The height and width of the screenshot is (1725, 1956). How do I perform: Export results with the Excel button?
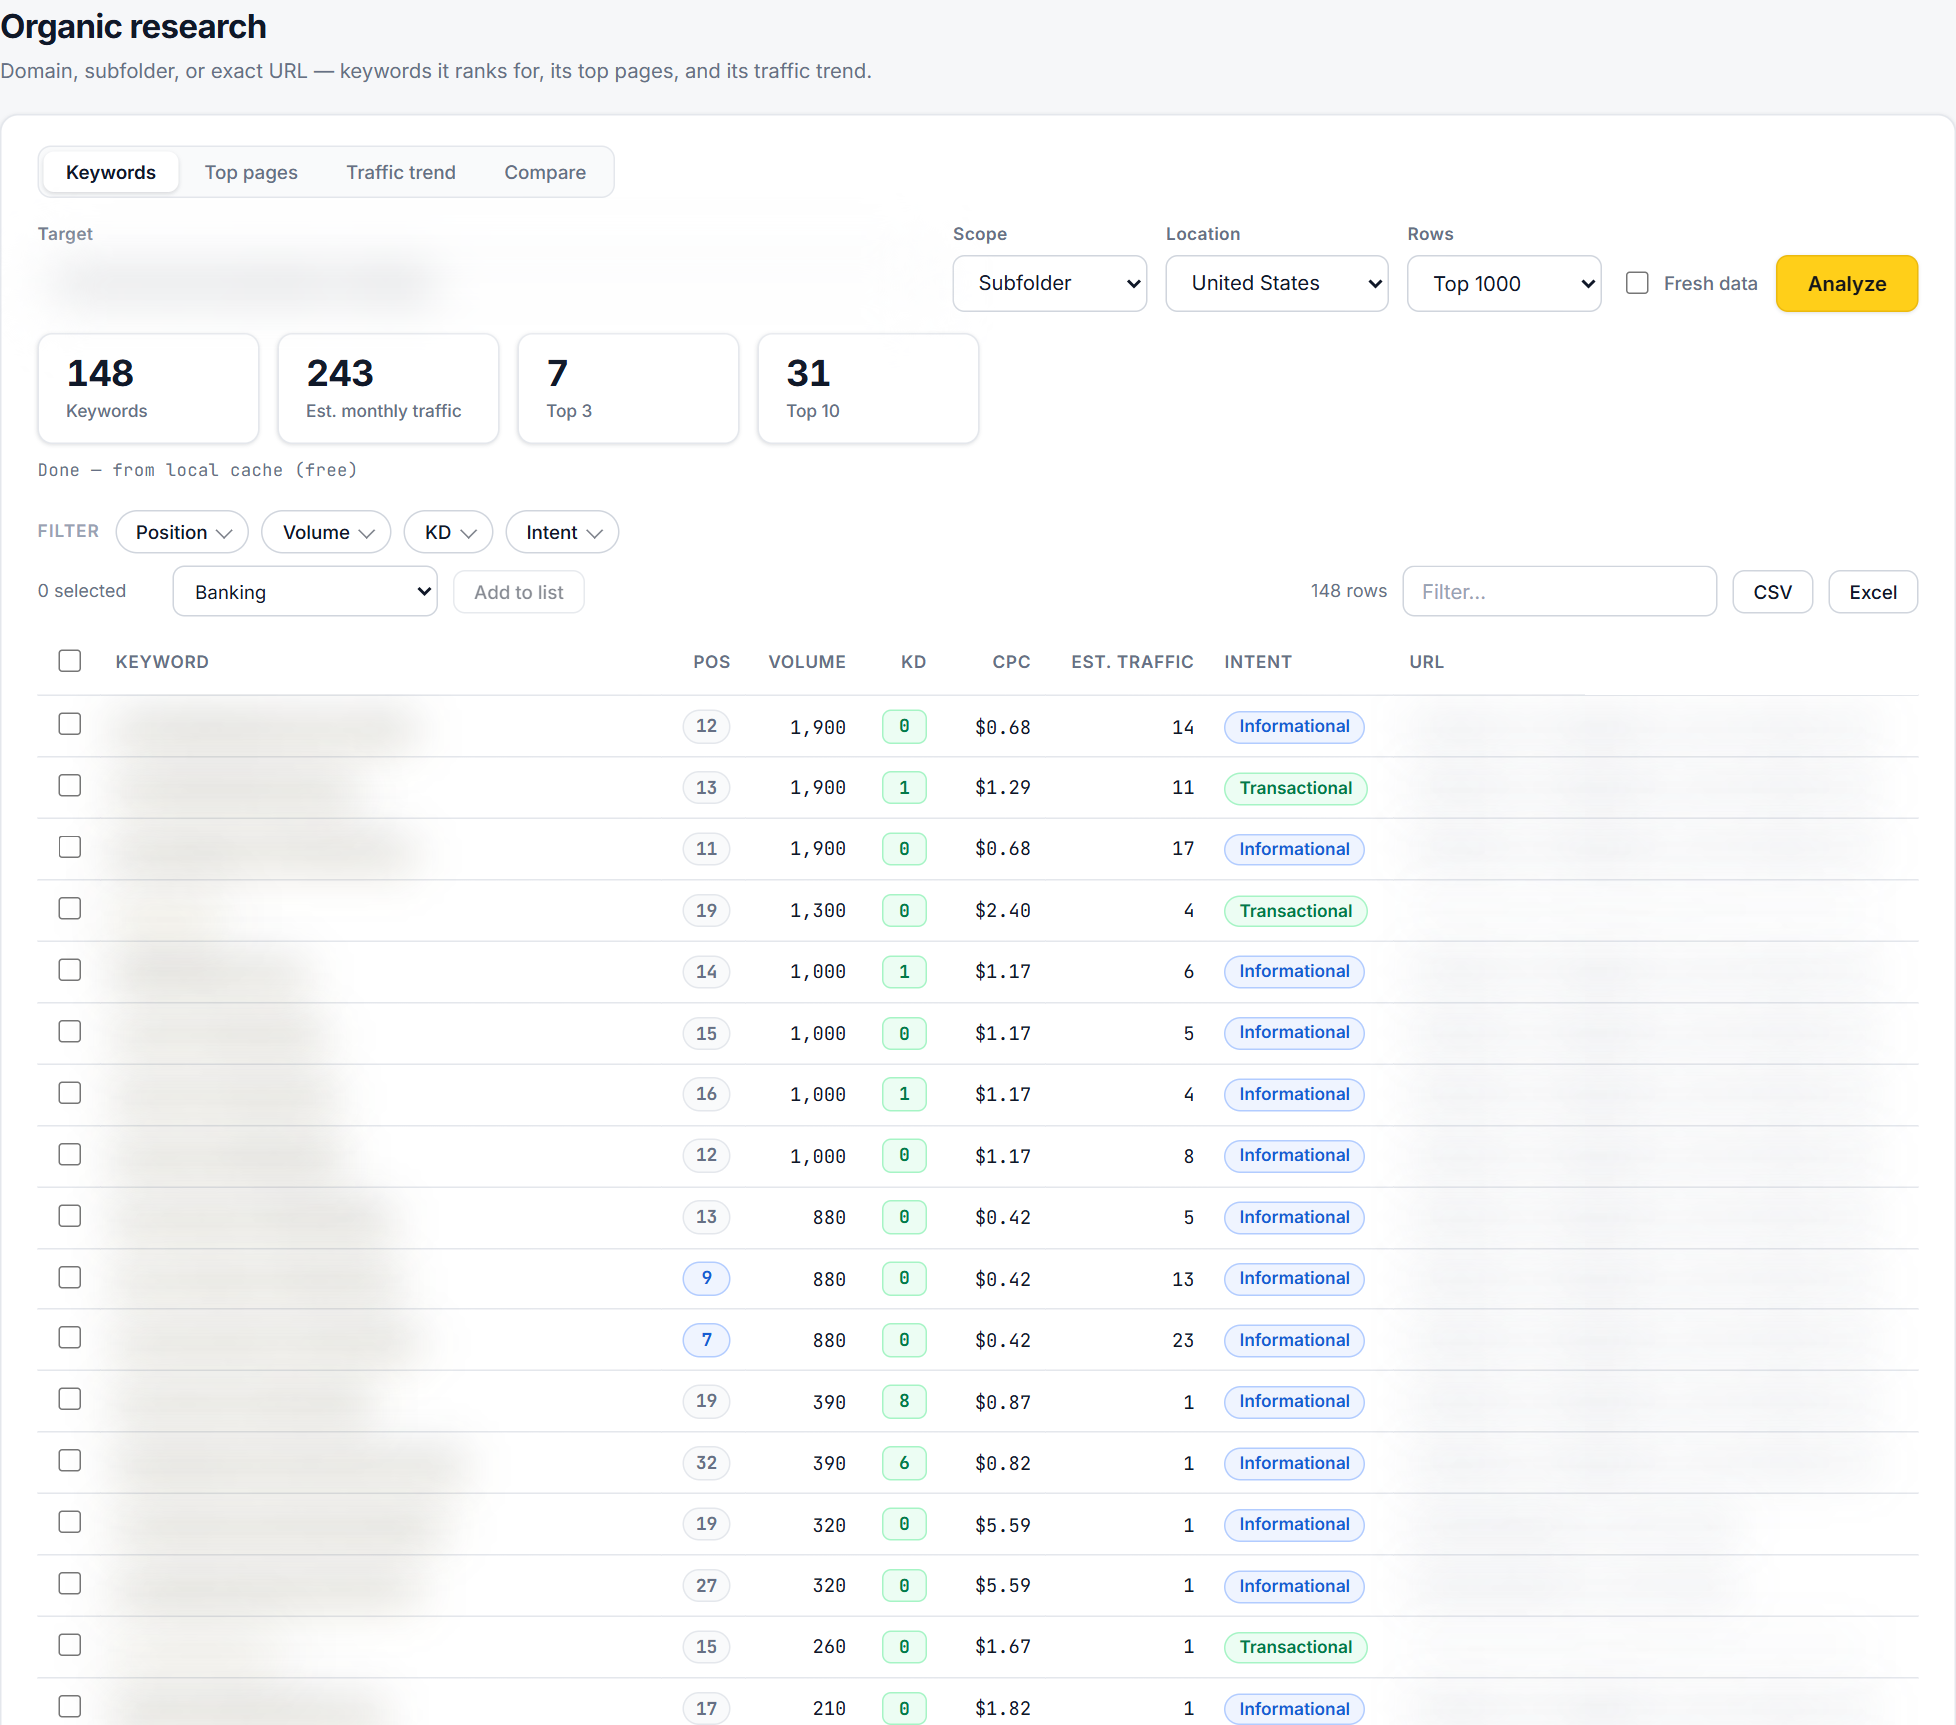click(1872, 592)
